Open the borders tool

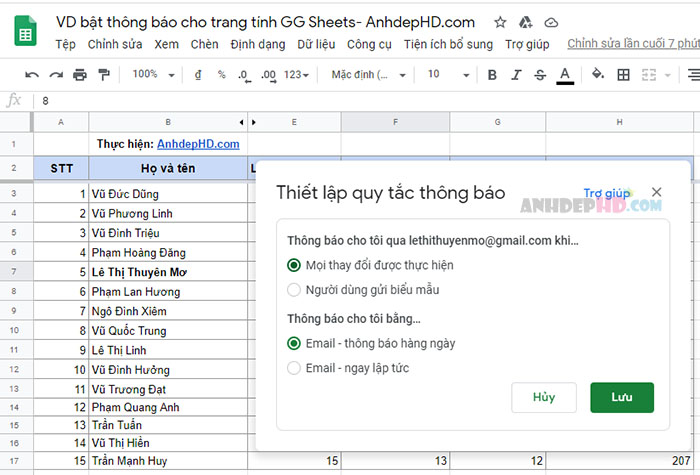[623, 75]
